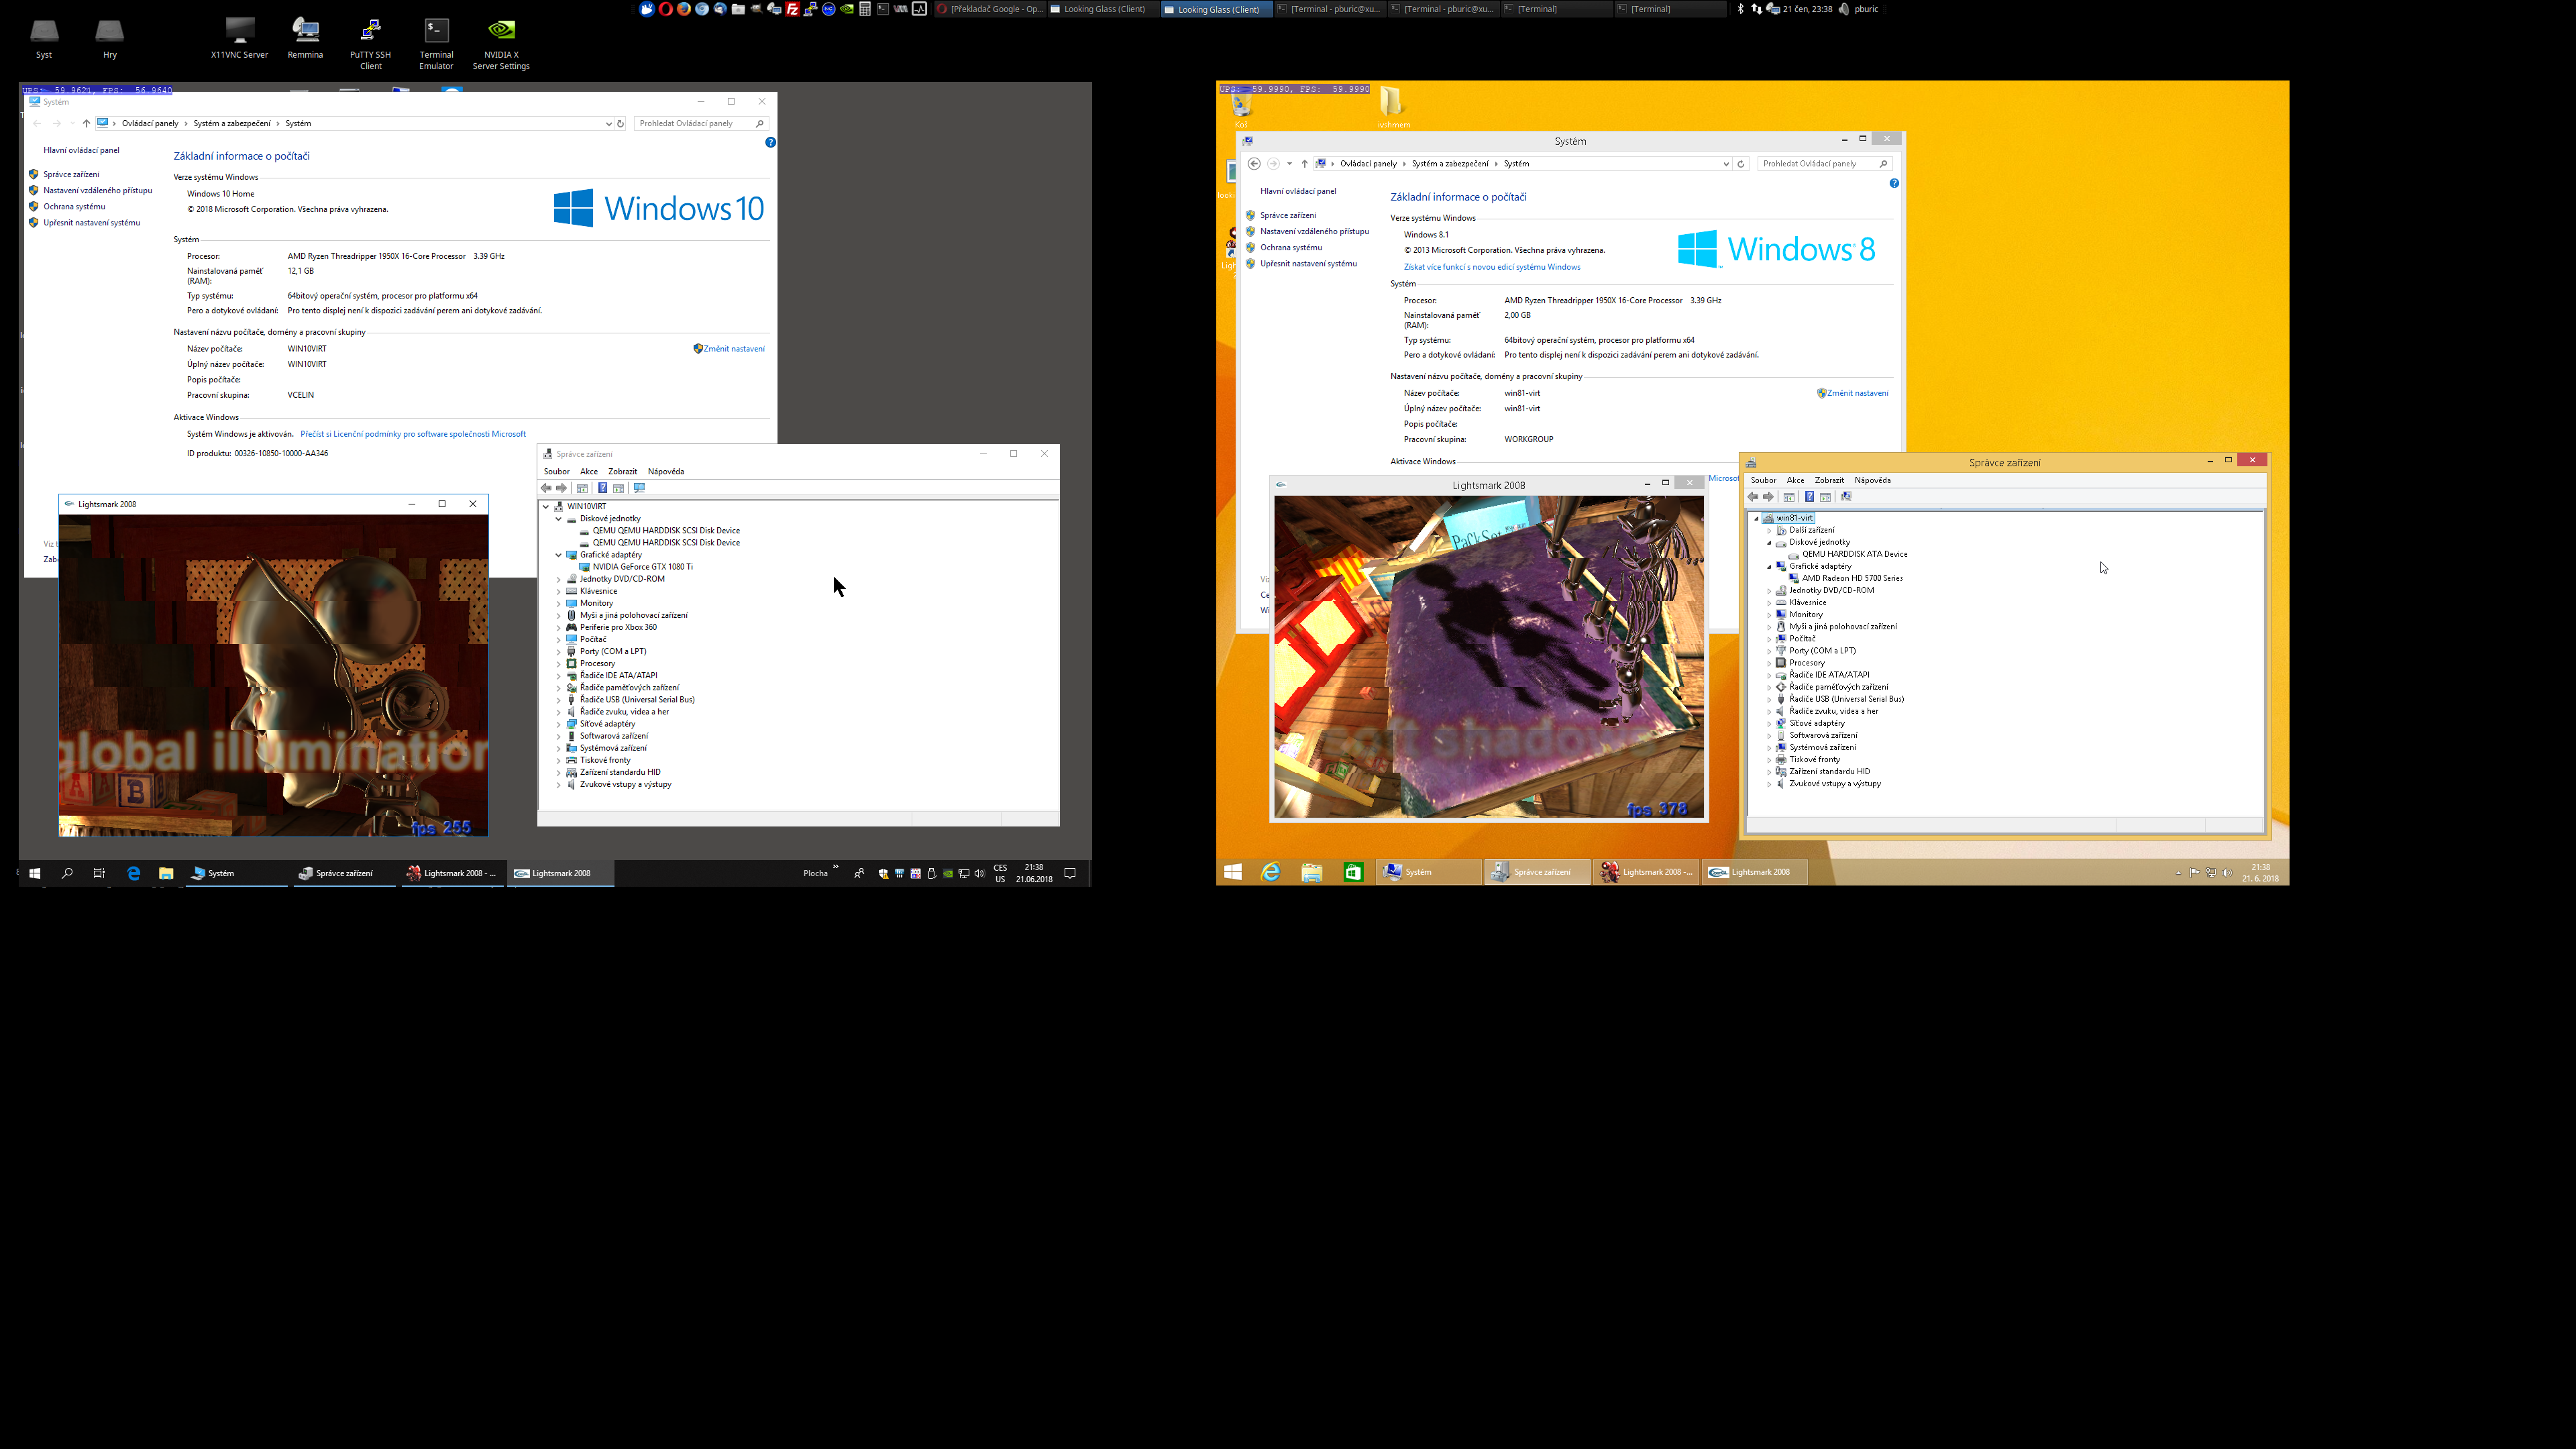This screenshot has width=2576, height=1449.
Task: Open address bar dropdown in Windows 10 System window
Action: [x=608, y=124]
